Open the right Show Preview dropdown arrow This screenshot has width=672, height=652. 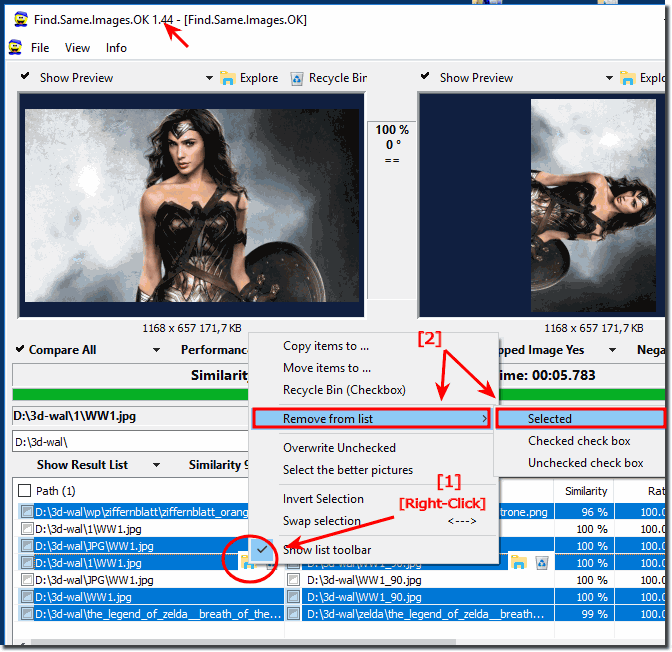609,78
